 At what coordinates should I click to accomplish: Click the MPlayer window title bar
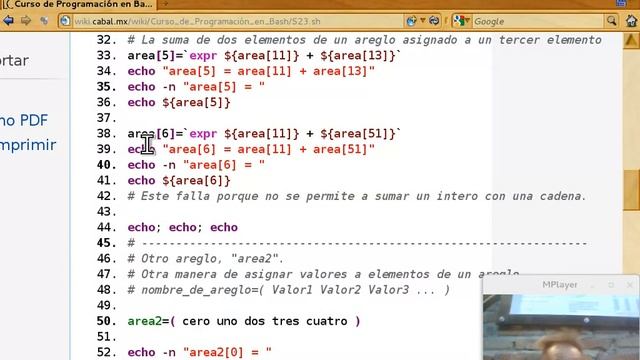(560, 285)
